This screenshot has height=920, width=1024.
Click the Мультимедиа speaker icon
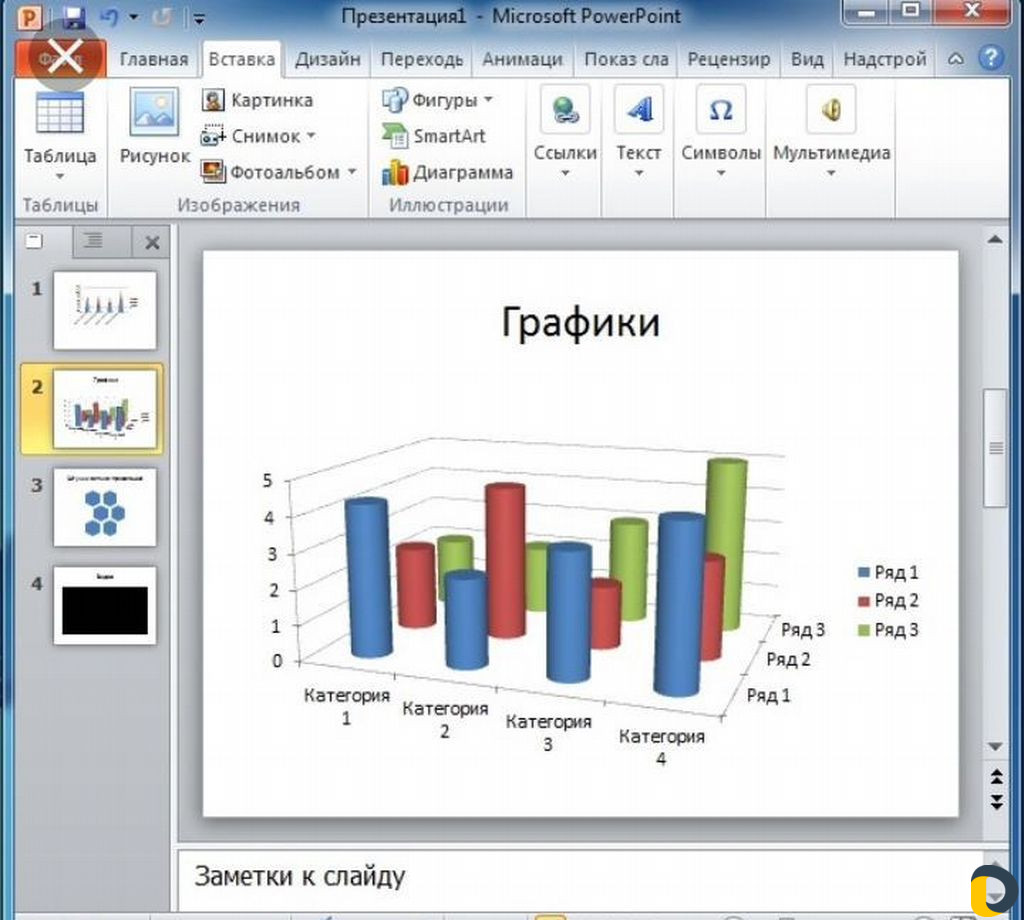(831, 110)
